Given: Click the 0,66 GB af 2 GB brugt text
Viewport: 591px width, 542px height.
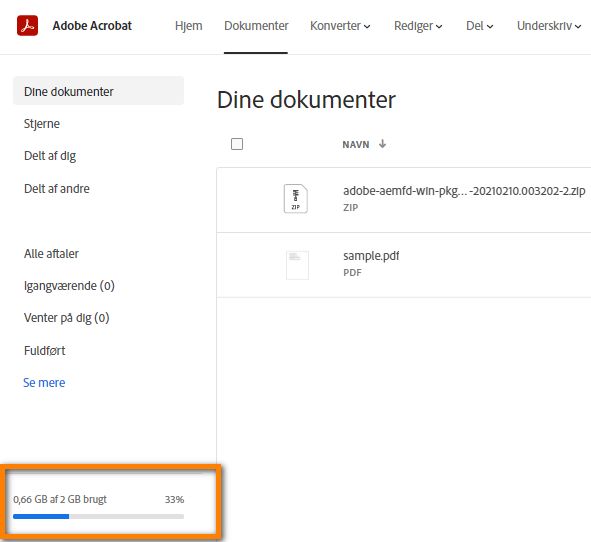Looking at the screenshot, I should pos(60,499).
